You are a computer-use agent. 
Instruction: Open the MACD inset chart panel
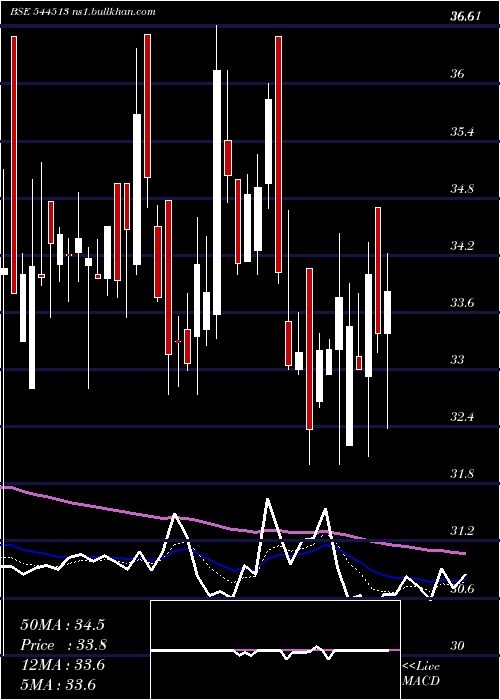tap(275, 650)
